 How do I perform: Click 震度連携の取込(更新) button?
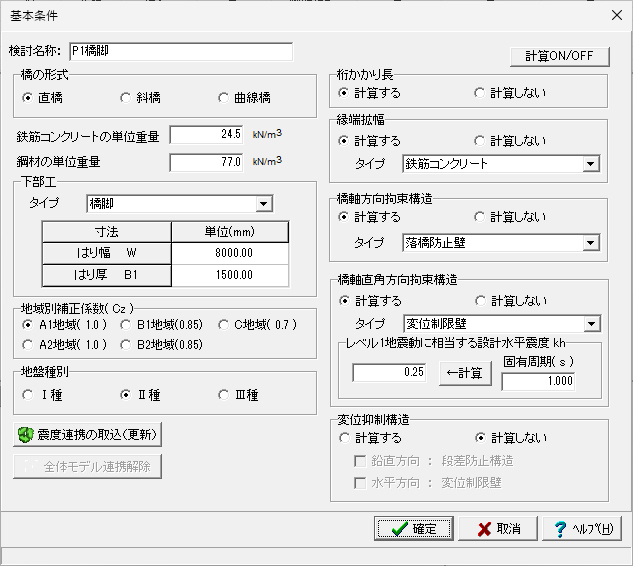click(88, 435)
